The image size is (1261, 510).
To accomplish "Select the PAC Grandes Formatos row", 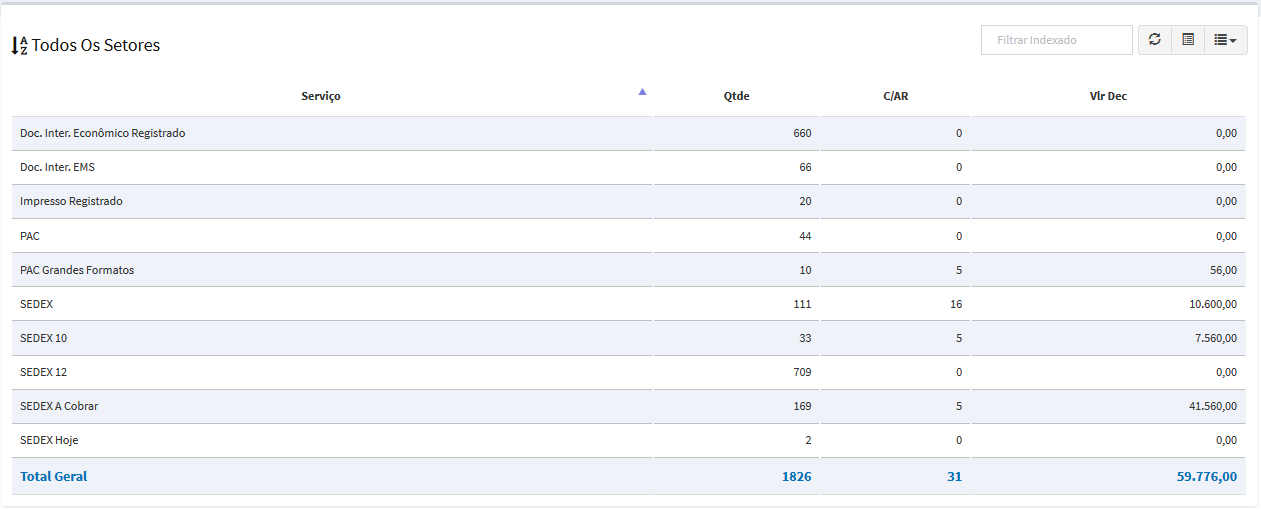I will pyautogui.click(x=628, y=270).
